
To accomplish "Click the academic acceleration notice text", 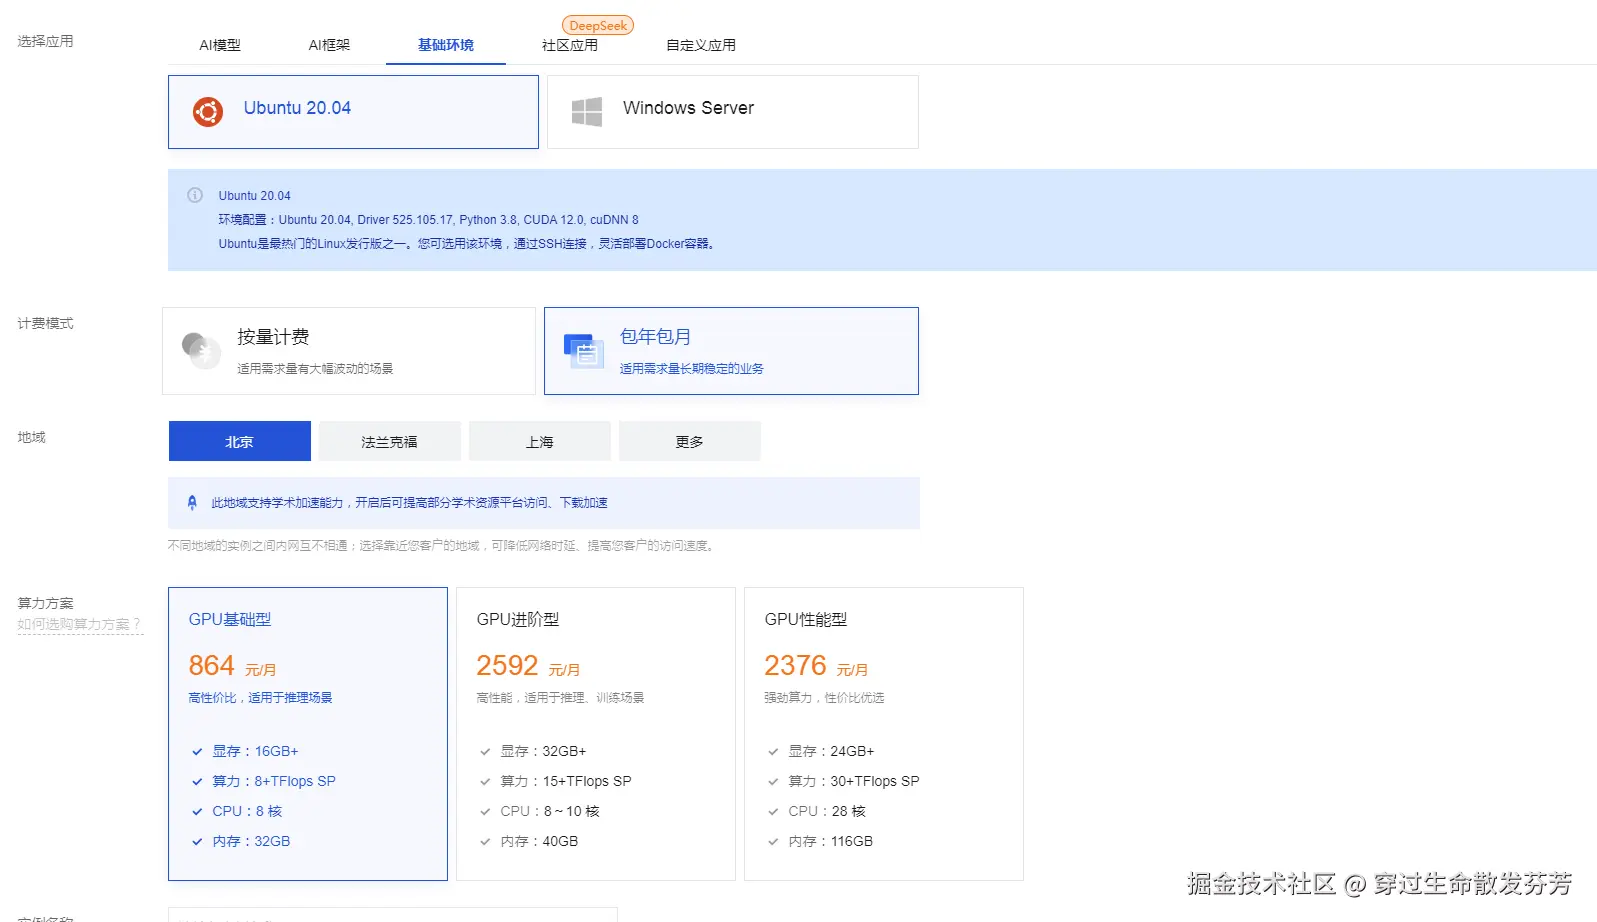I will tap(409, 503).
